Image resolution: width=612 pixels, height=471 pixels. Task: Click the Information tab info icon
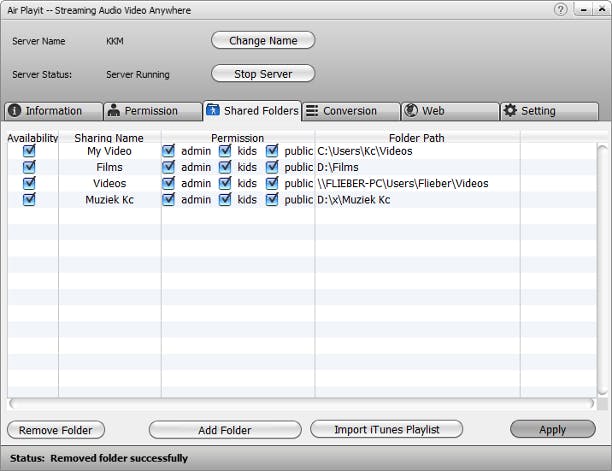[14, 111]
